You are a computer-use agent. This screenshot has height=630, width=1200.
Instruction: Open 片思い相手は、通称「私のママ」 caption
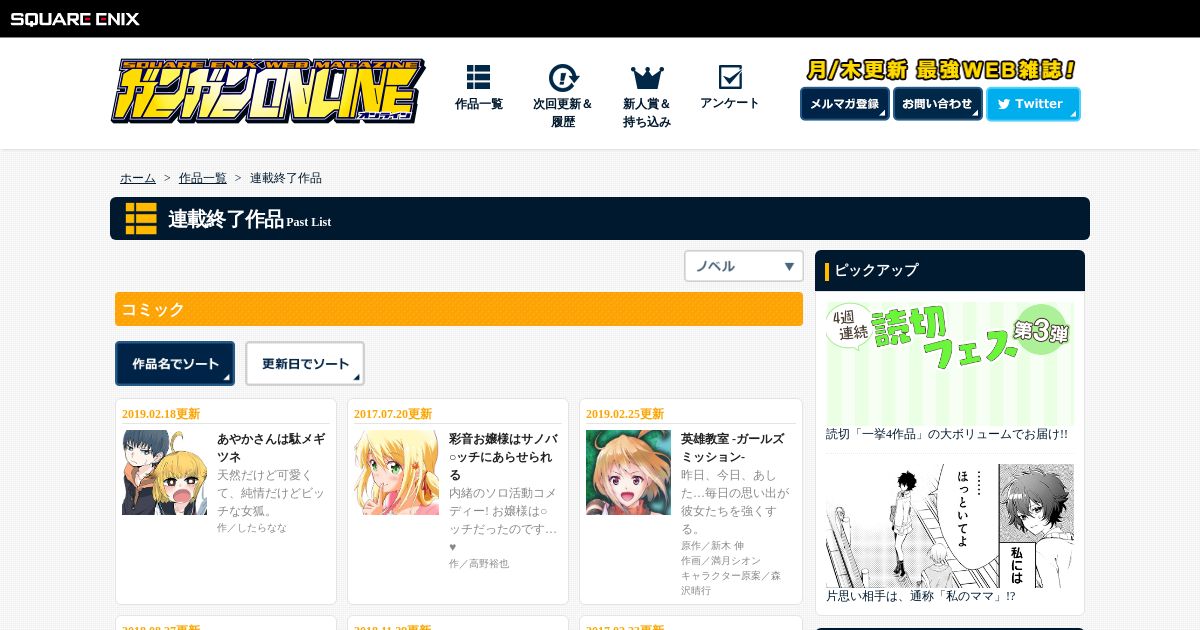921,596
